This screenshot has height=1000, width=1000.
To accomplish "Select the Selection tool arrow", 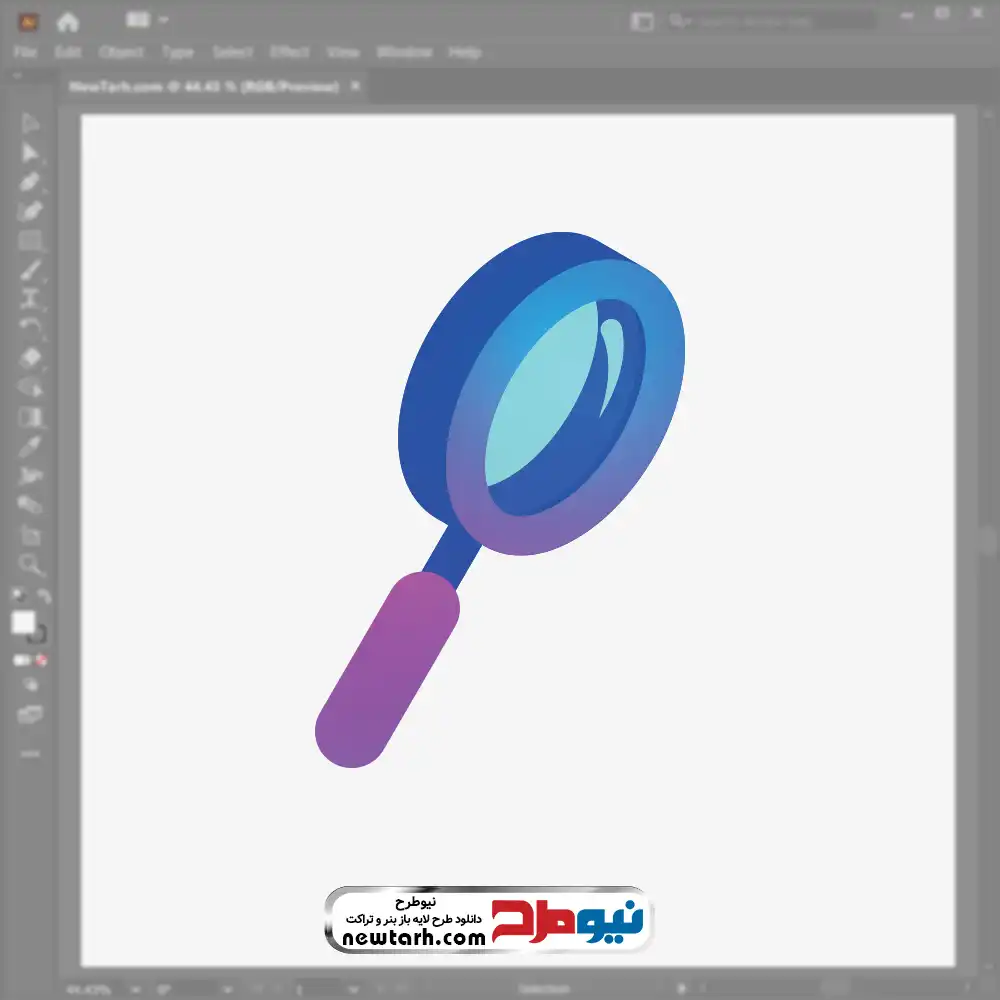I will coord(30,123).
